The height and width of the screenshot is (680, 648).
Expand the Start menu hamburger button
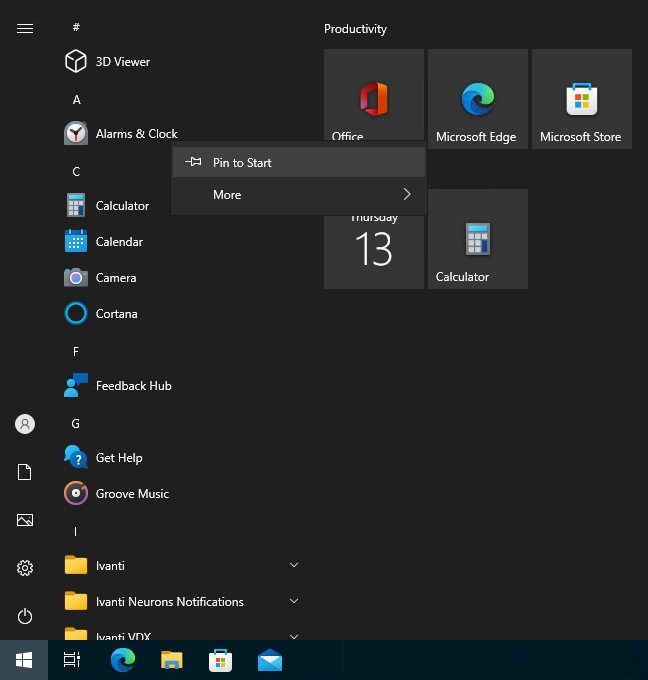(x=25, y=29)
